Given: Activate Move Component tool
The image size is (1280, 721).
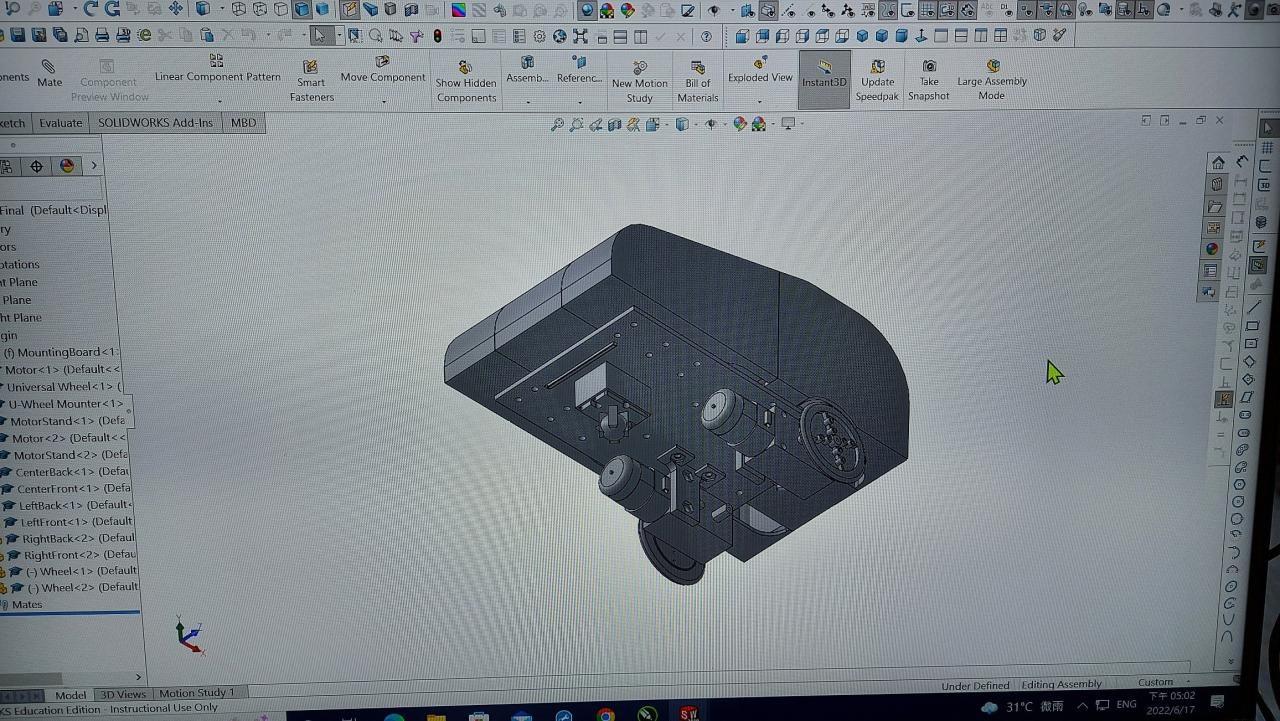Looking at the screenshot, I should (x=382, y=69).
